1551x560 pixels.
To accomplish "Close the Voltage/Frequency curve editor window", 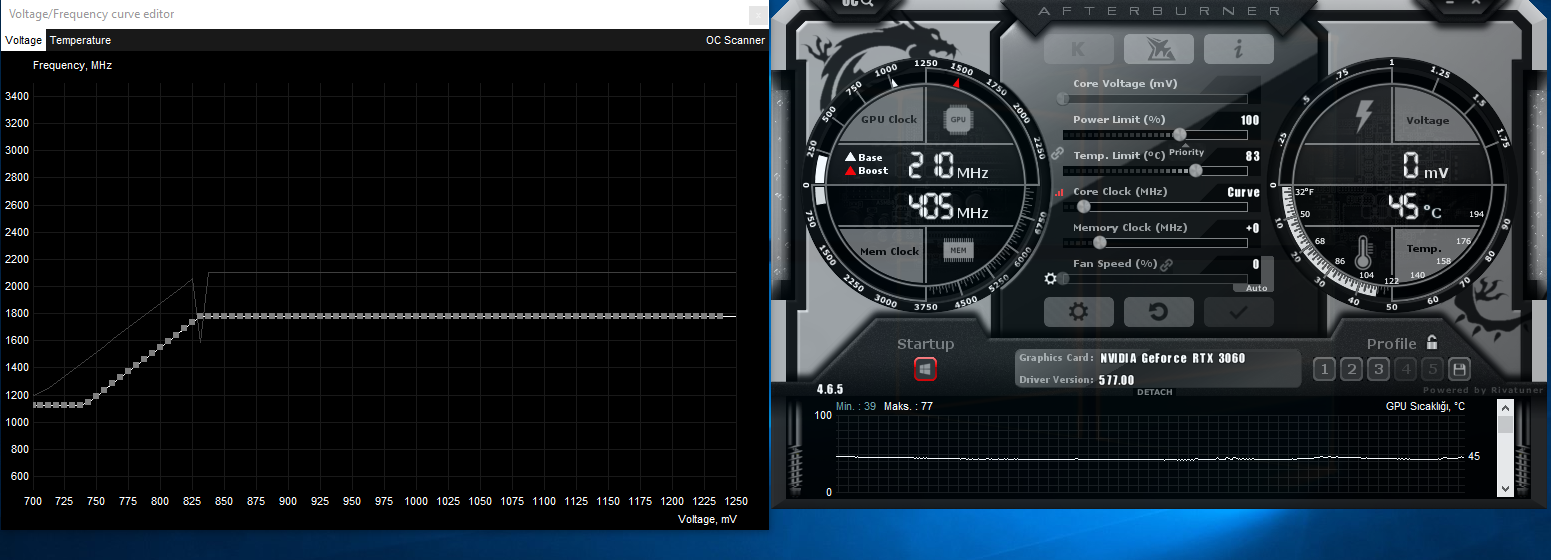I will pos(758,14).
